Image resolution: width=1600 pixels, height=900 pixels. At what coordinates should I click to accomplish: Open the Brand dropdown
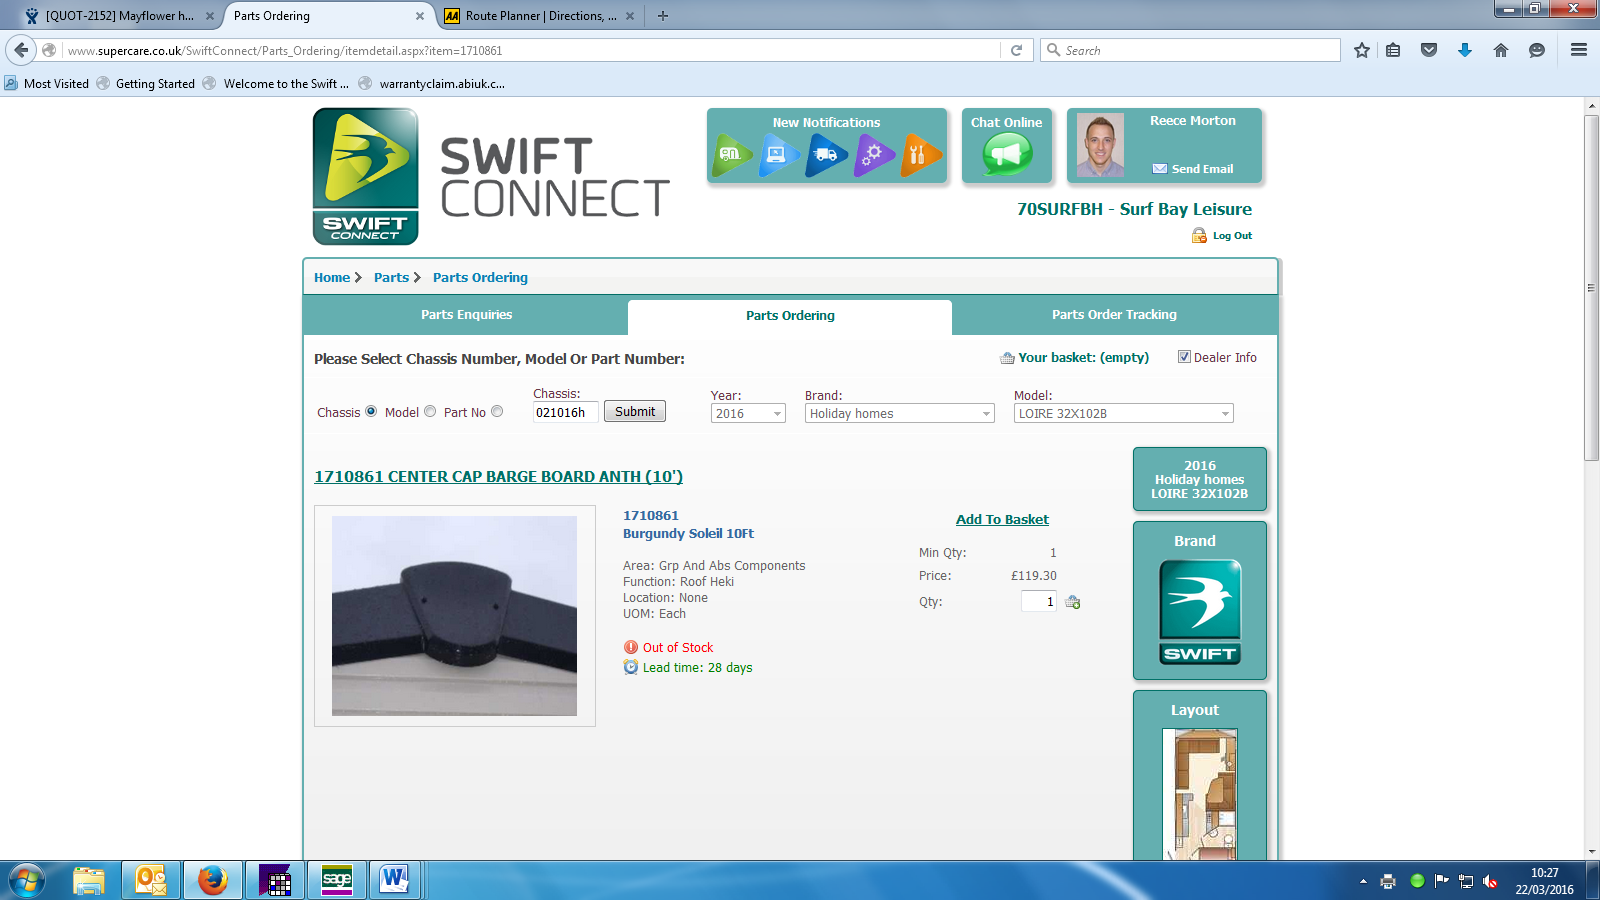899,413
